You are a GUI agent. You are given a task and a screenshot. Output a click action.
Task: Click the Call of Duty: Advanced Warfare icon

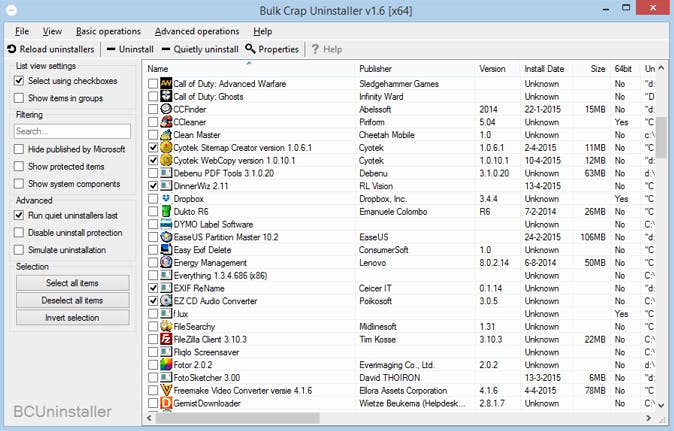166,83
